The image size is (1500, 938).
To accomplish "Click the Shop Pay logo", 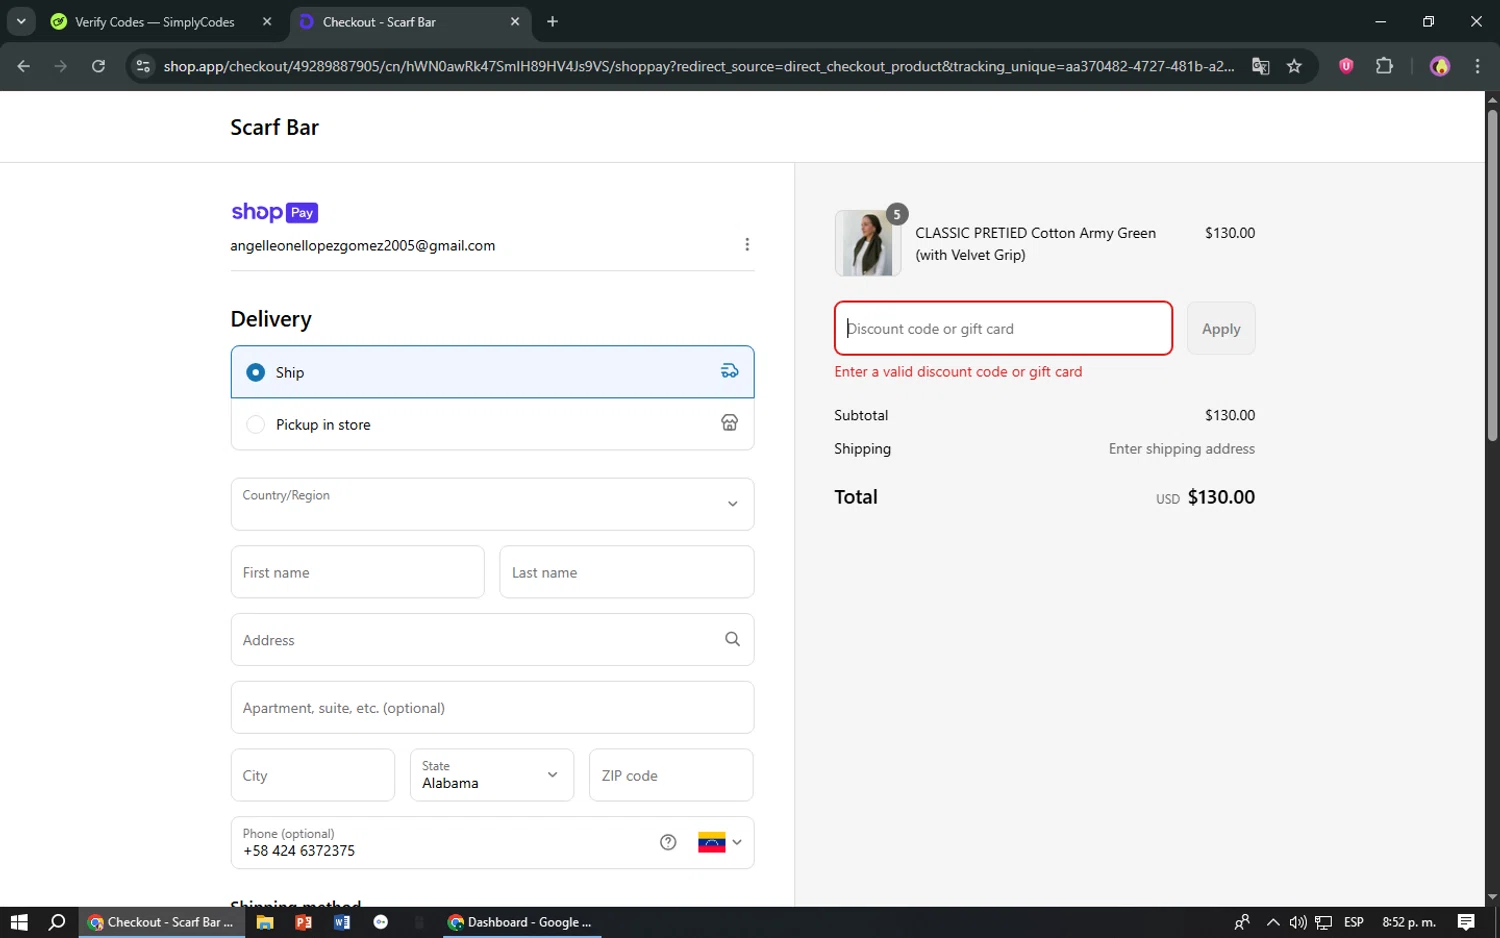I will pyautogui.click(x=275, y=212).
